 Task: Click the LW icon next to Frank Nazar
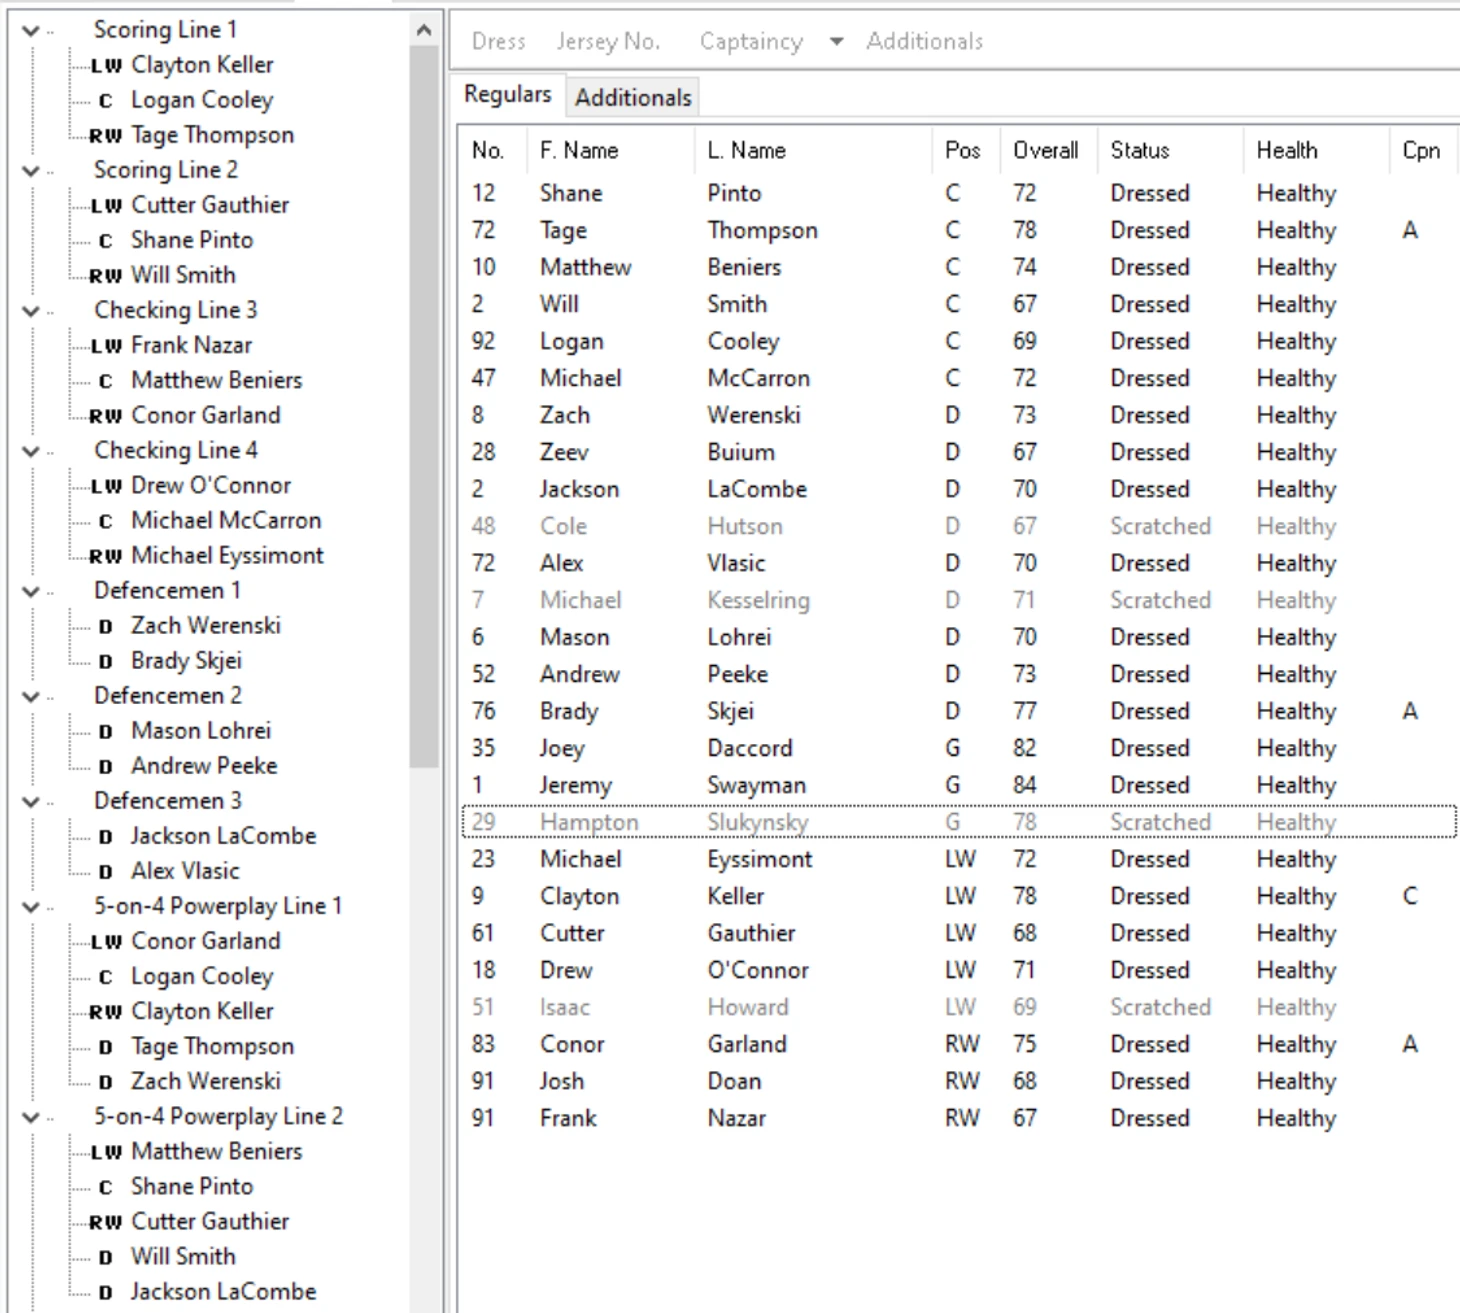point(106,347)
